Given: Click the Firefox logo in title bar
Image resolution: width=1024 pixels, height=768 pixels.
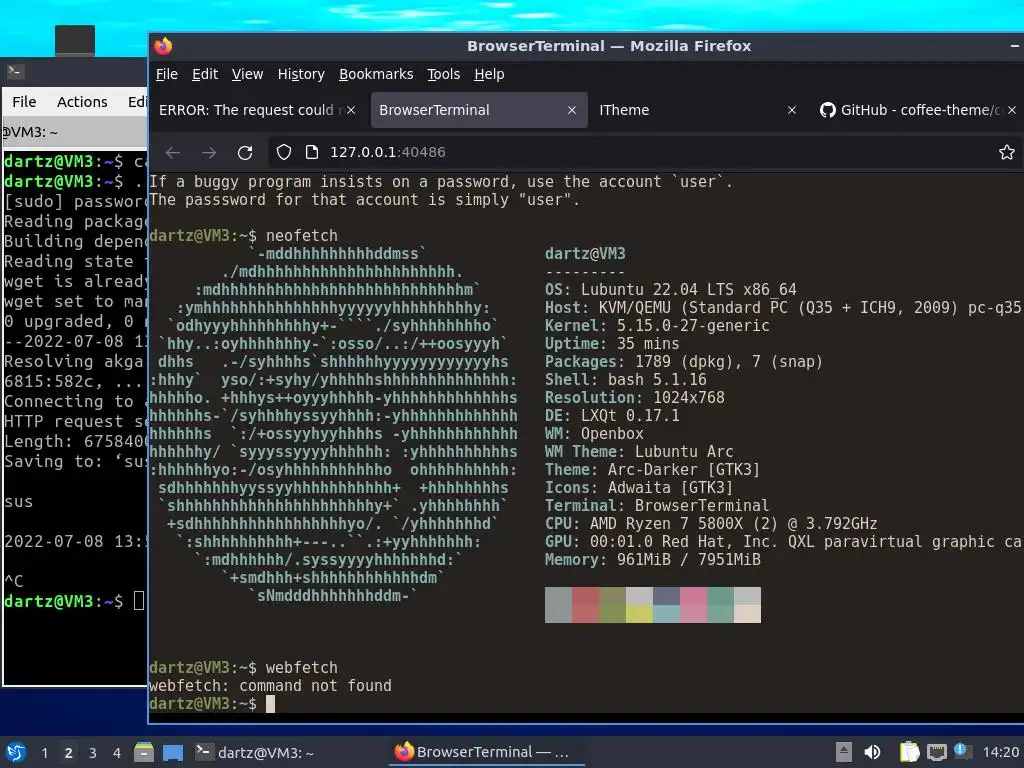Looking at the screenshot, I should point(163,46).
